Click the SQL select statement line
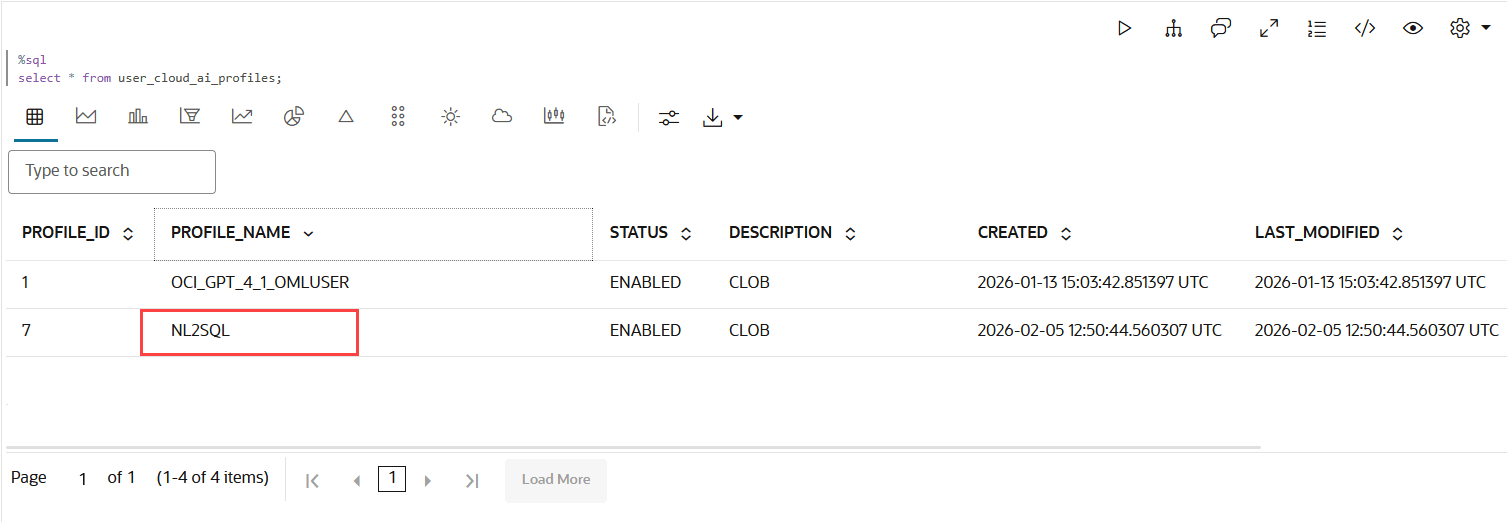 (x=150, y=78)
